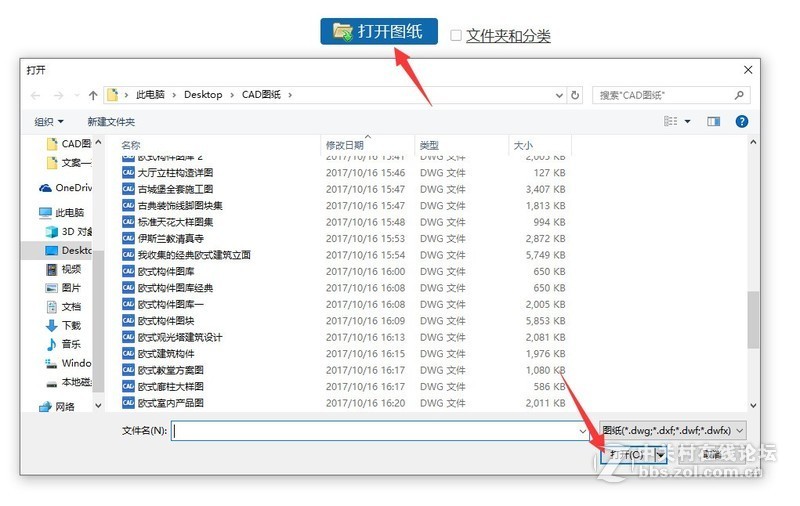Select the file 欧式构件图库经典
The width and height of the screenshot is (800, 506).
[x=175, y=288]
